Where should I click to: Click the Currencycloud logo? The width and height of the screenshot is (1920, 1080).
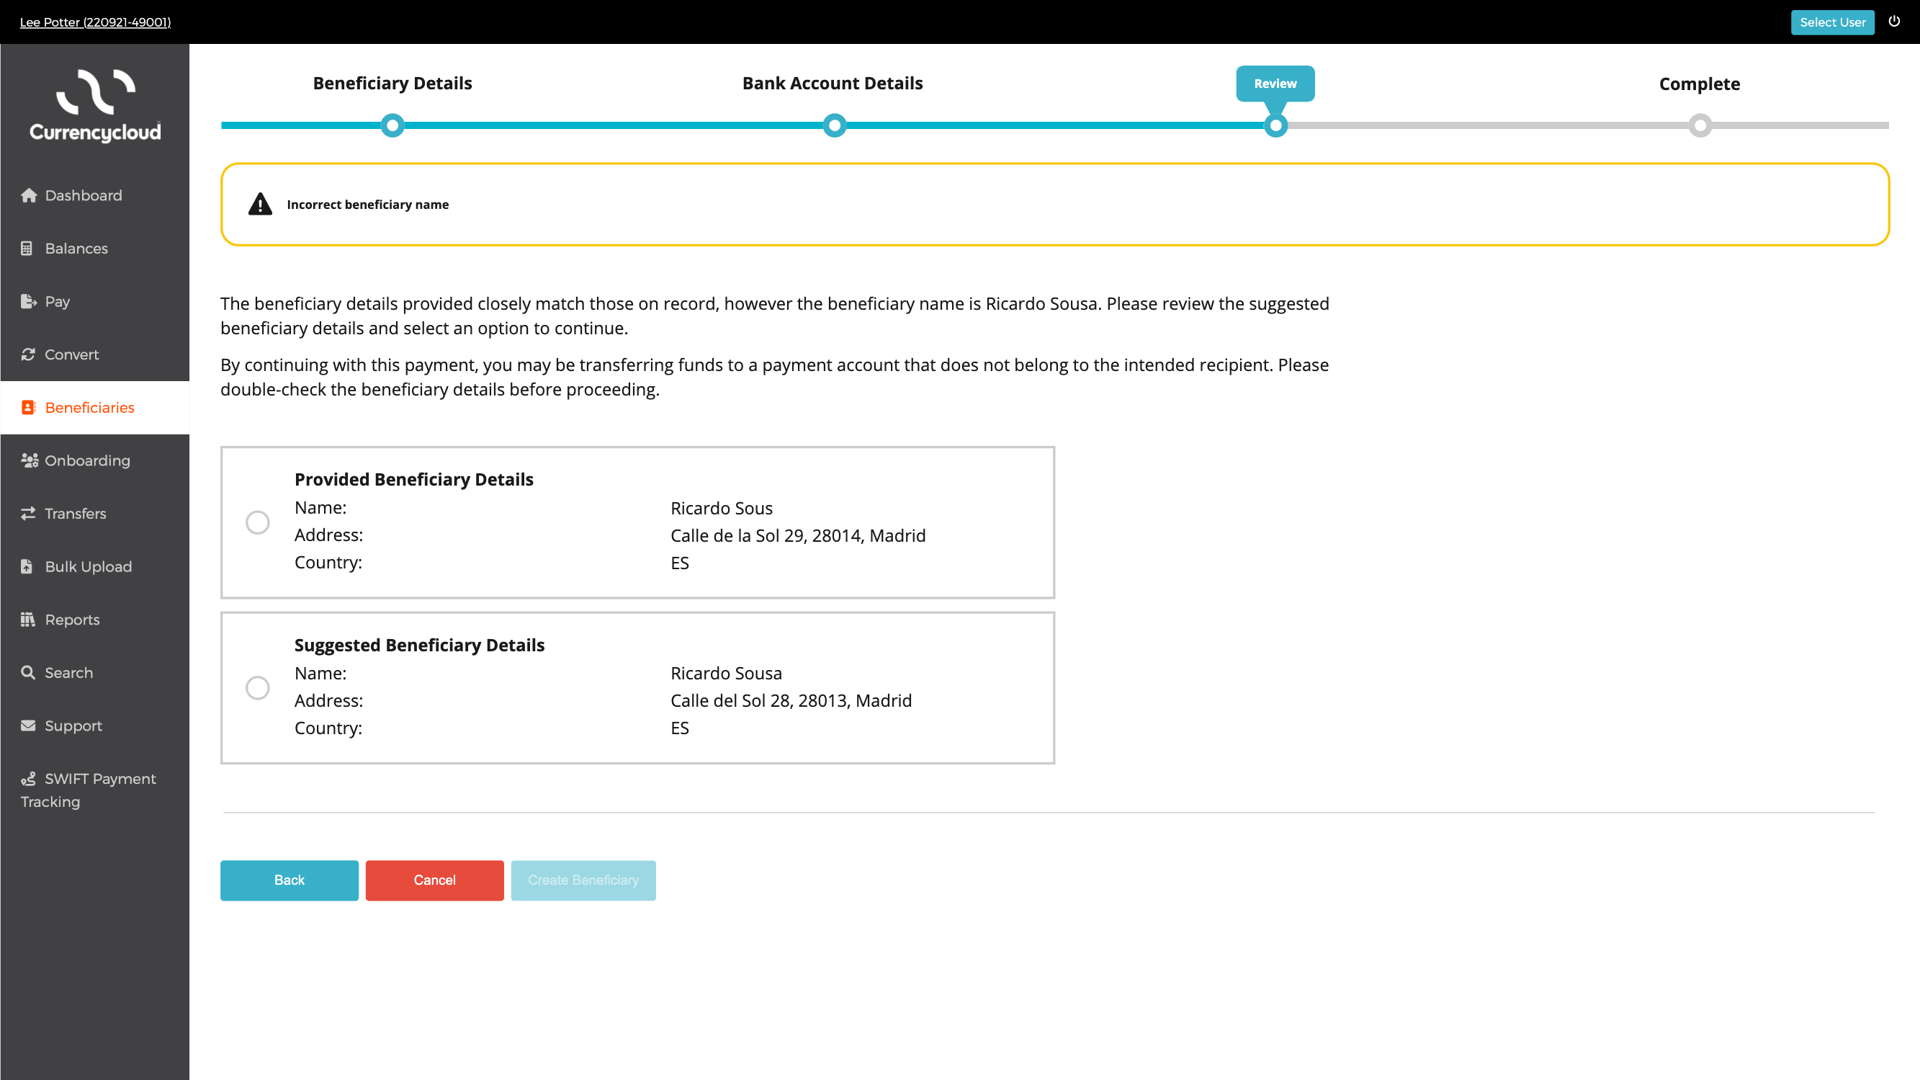(x=95, y=106)
